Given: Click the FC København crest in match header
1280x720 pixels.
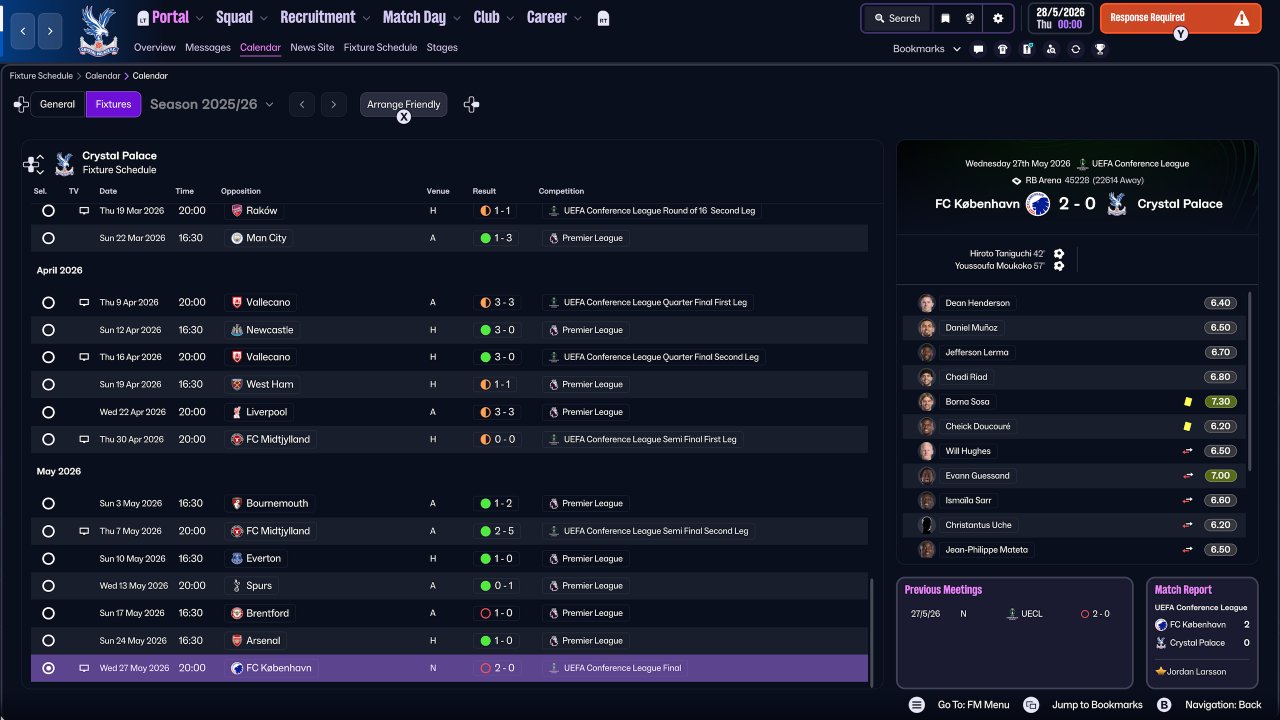Looking at the screenshot, I should (x=1037, y=204).
